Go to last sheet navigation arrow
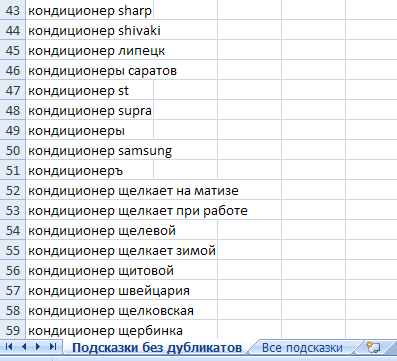The width and height of the screenshot is (397, 361). 53,347
